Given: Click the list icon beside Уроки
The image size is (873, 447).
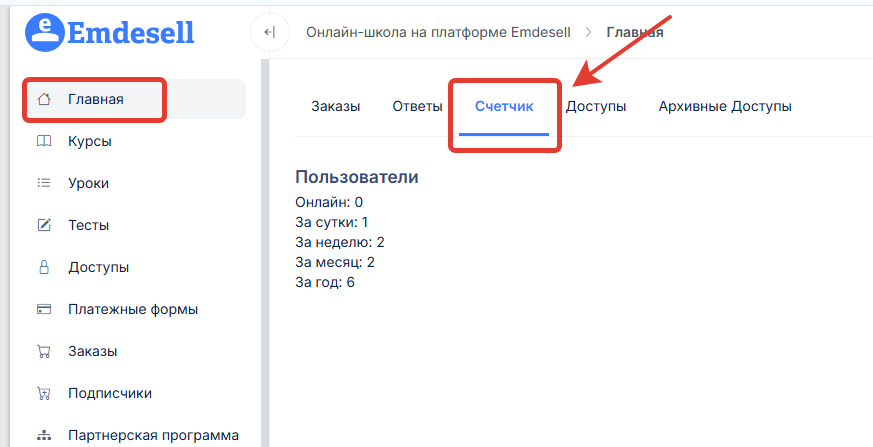Looking at the screenshot, I should pos(44,183).
